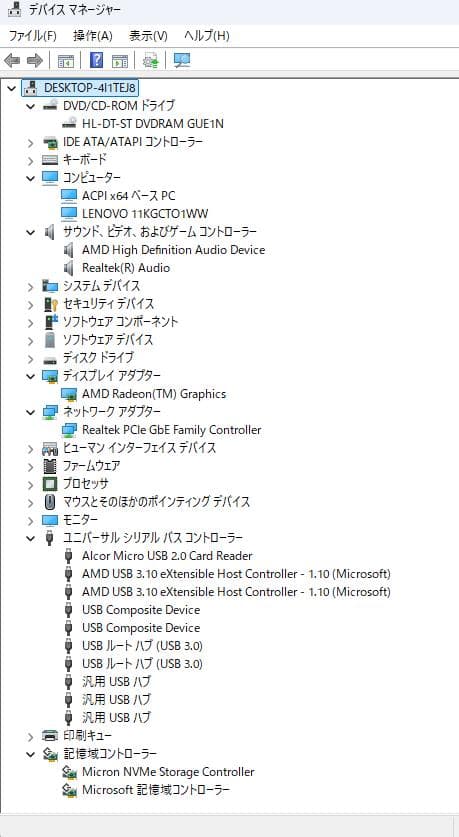Screen dimensions: 459x837
Task: Expand the キーボード category
Action: tap(30, 160)
